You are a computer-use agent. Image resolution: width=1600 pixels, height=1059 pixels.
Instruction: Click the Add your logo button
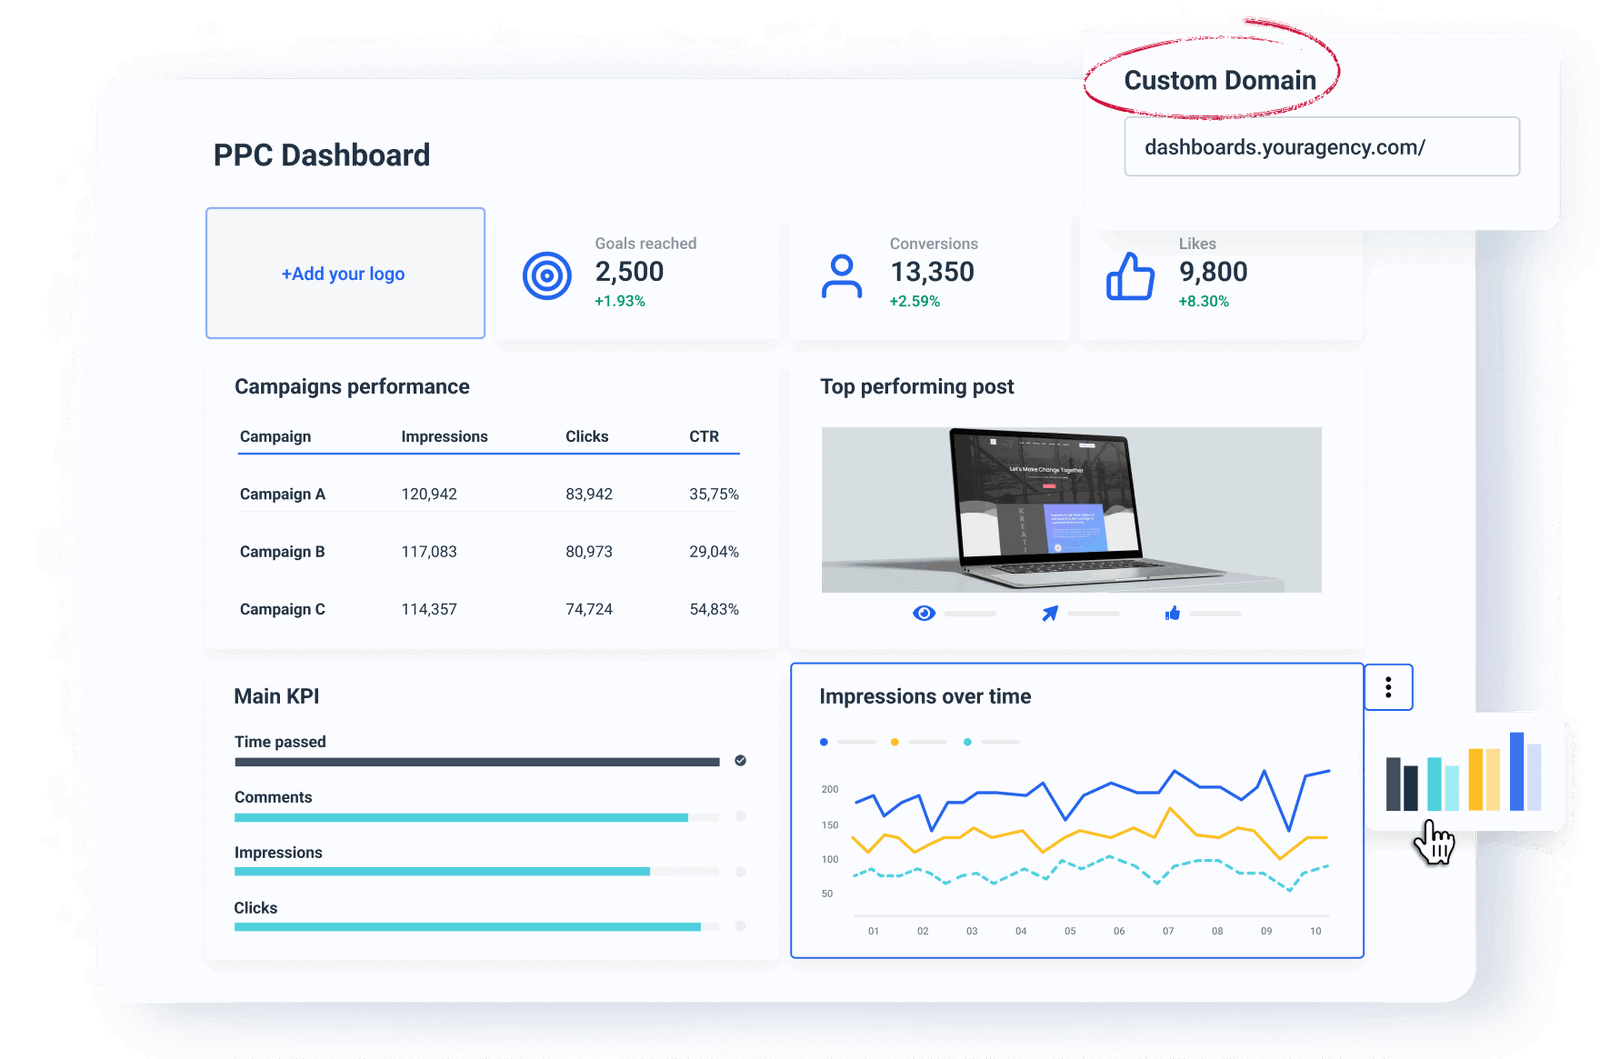344,273
